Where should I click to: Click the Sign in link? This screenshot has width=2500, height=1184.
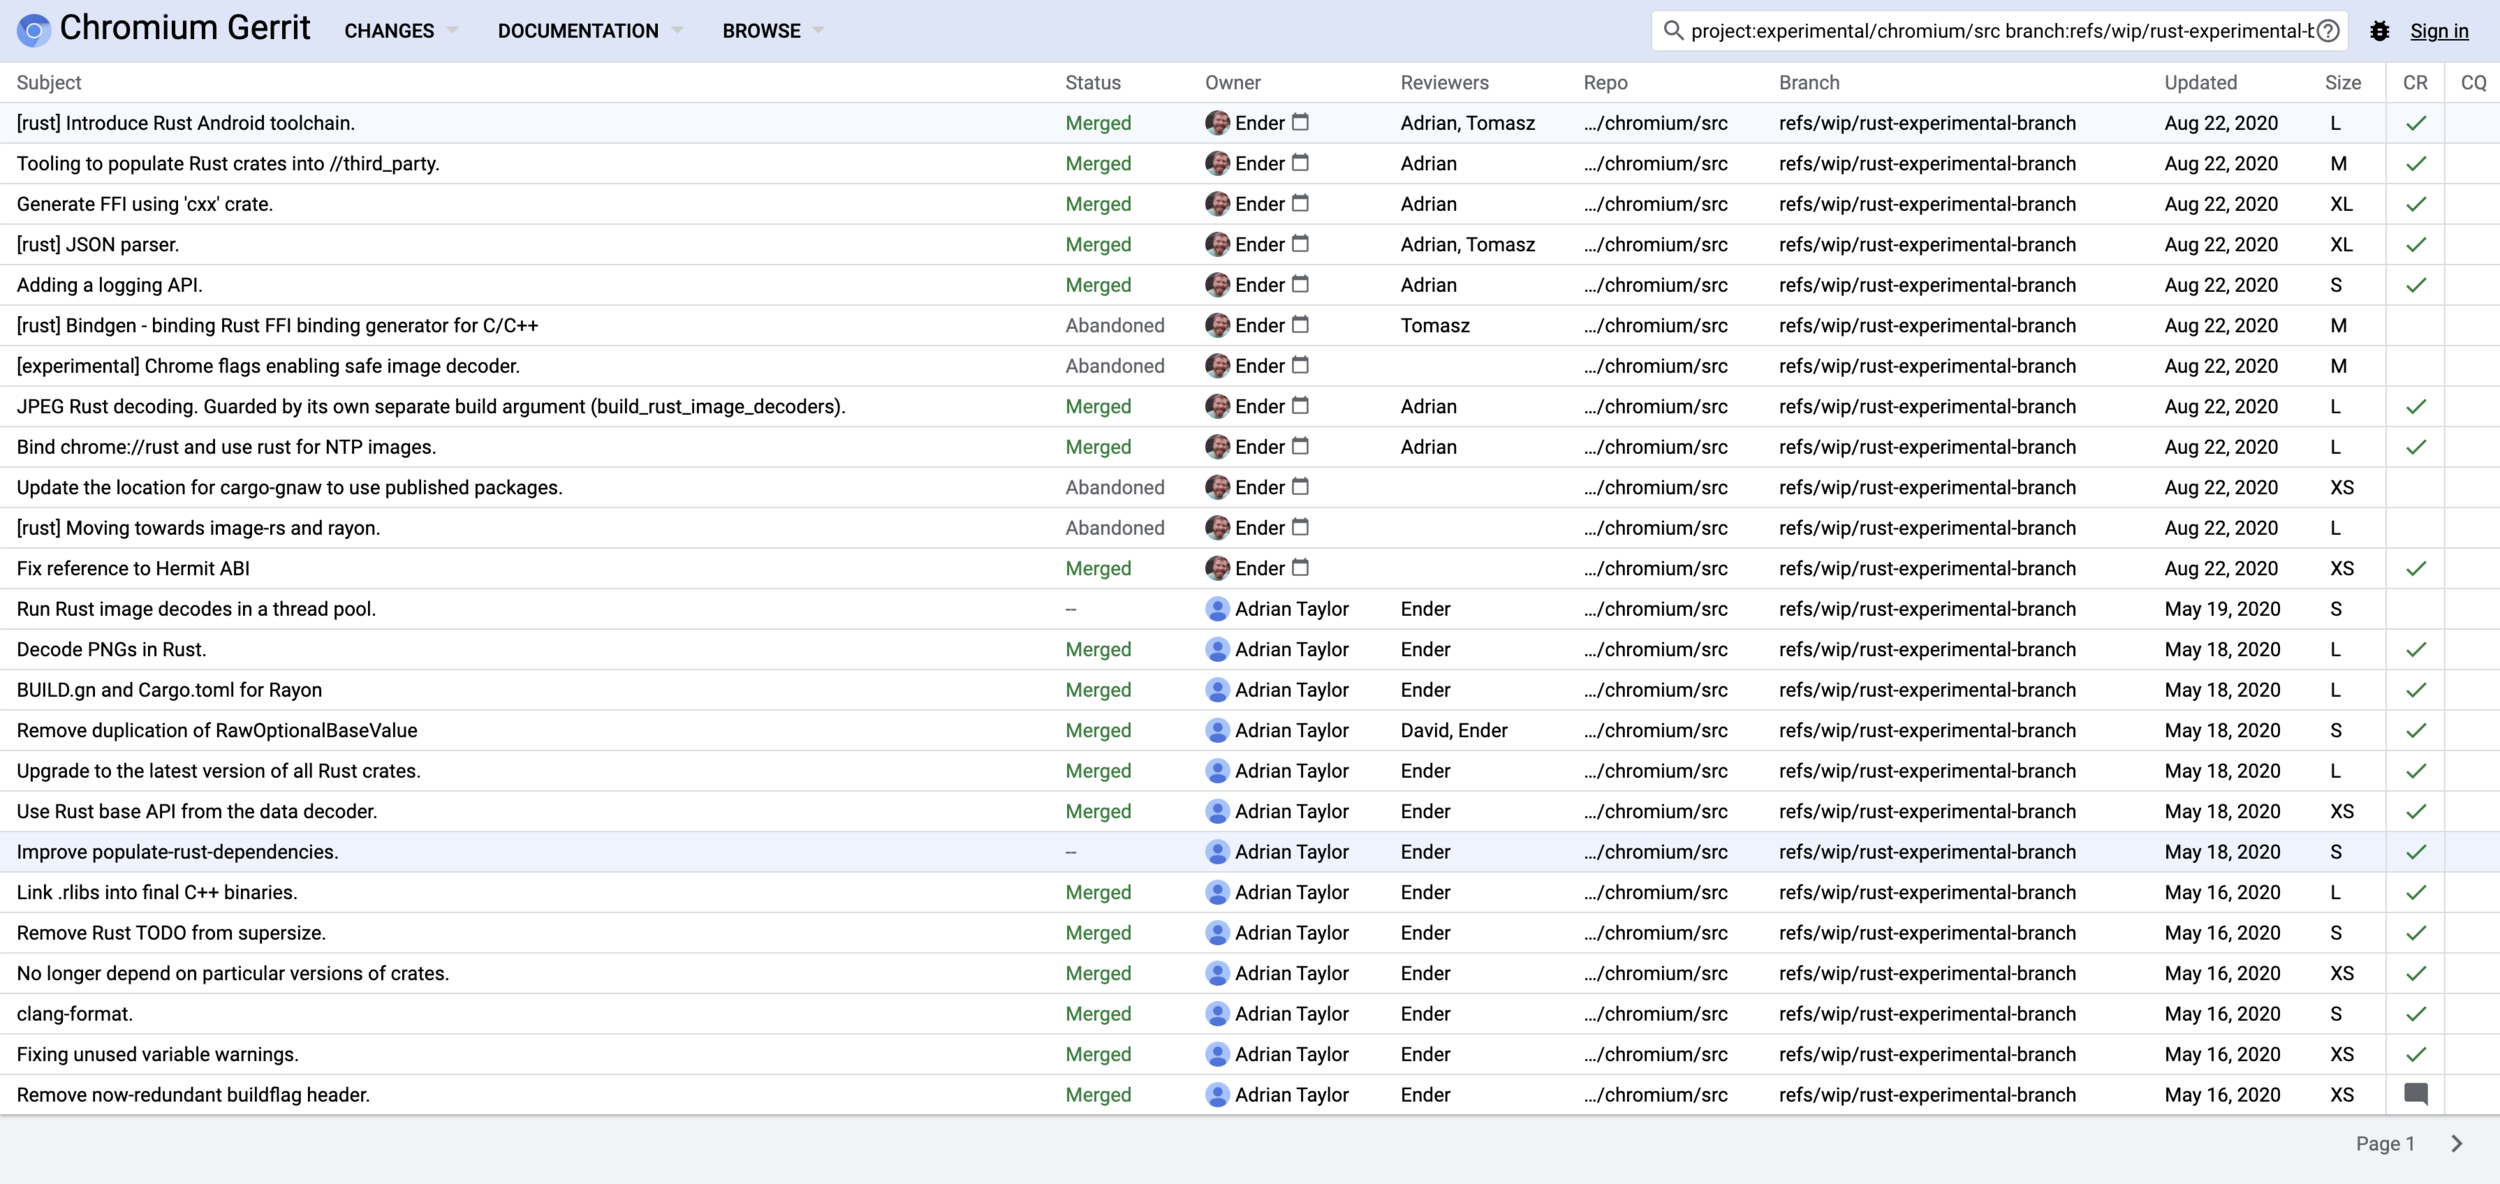pyautogui.click(x=2438, y=31)
